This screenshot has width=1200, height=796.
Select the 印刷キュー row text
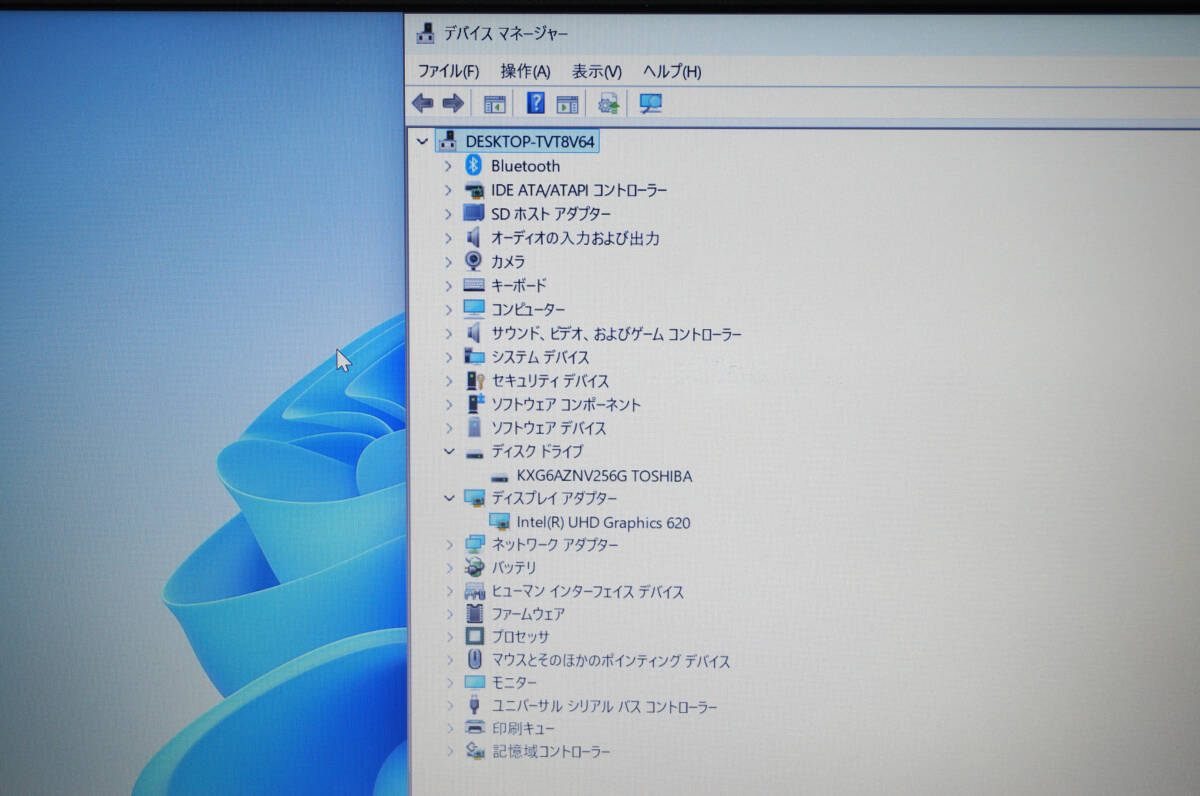pyautogui.click(x=524, y=729)
